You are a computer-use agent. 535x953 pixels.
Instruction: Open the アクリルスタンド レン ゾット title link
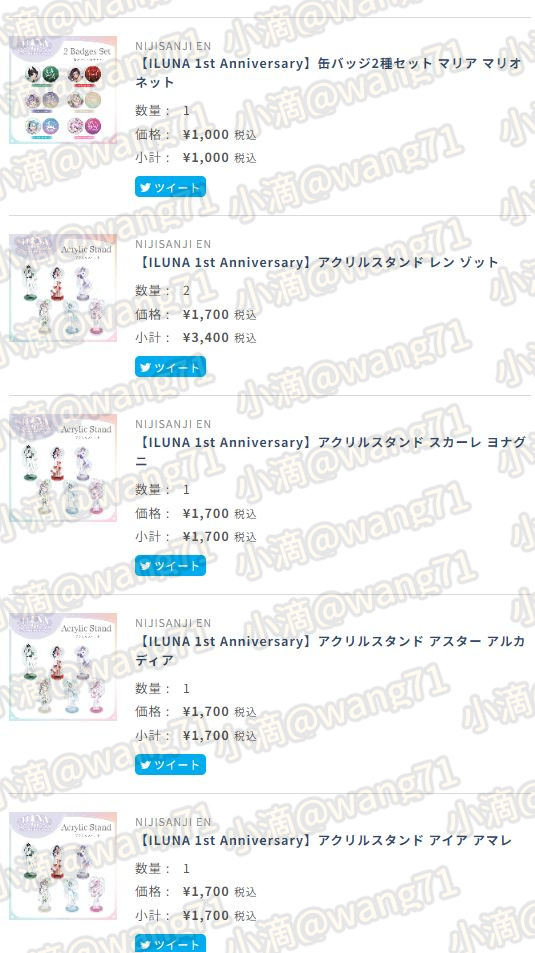coord(317,263)
